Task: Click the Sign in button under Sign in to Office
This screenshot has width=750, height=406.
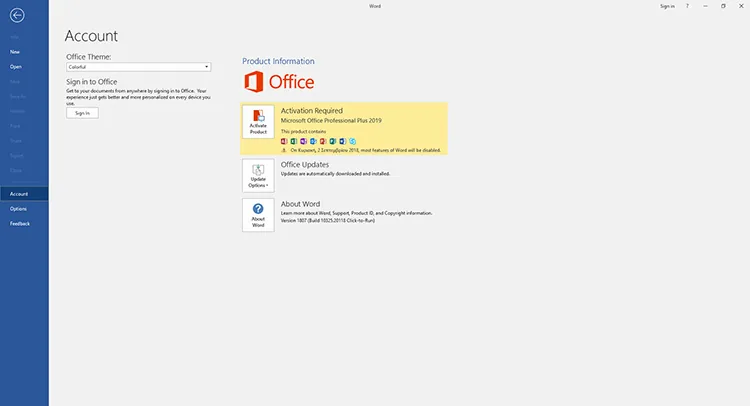Action: pyautogui.click(x=82, y=113)
